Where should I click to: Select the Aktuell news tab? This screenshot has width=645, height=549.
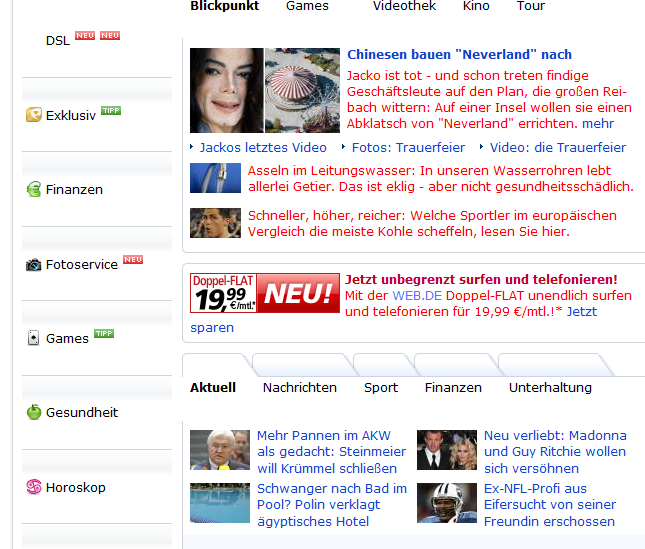coord(213,387)
